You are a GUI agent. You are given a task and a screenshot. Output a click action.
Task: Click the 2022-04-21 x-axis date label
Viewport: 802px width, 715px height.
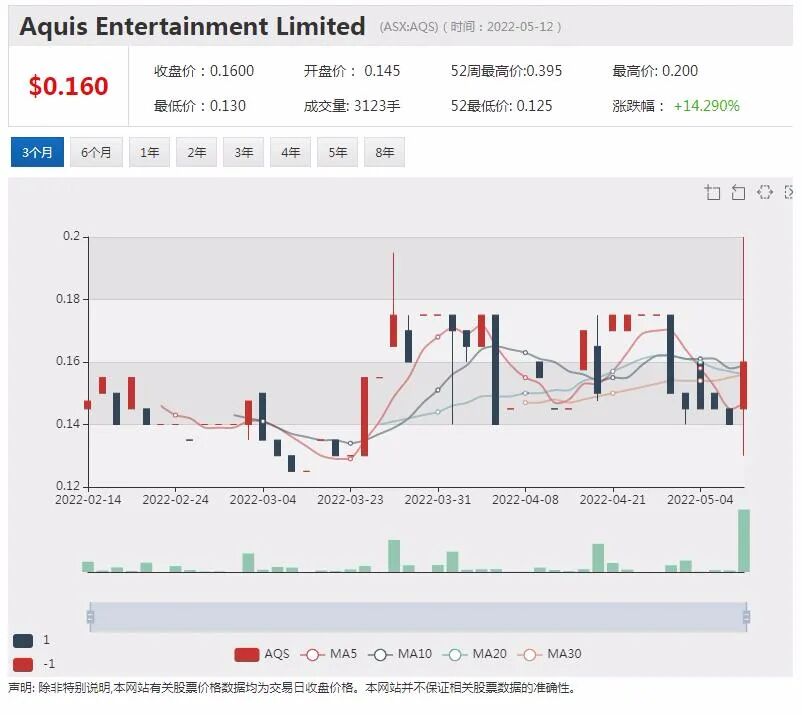click(x=613, y=500)
